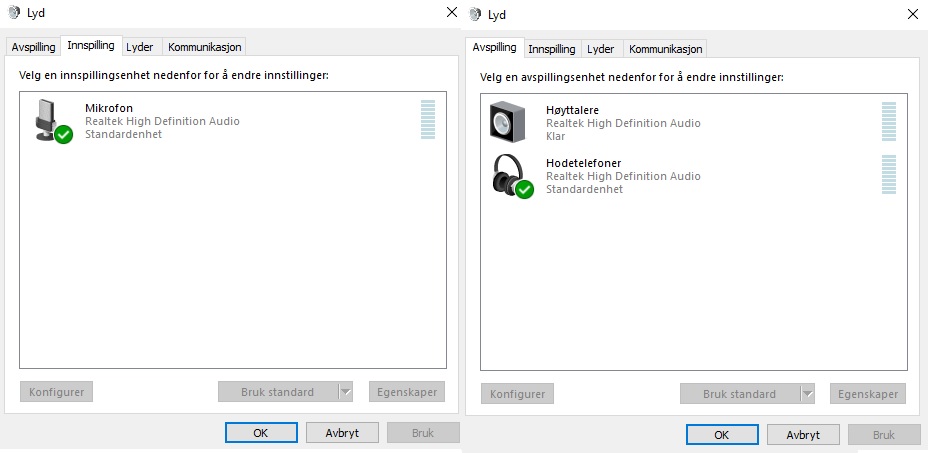Click Avbryt in left window
The width and height of the screenshot is (930, 453).
pos(342,433)
